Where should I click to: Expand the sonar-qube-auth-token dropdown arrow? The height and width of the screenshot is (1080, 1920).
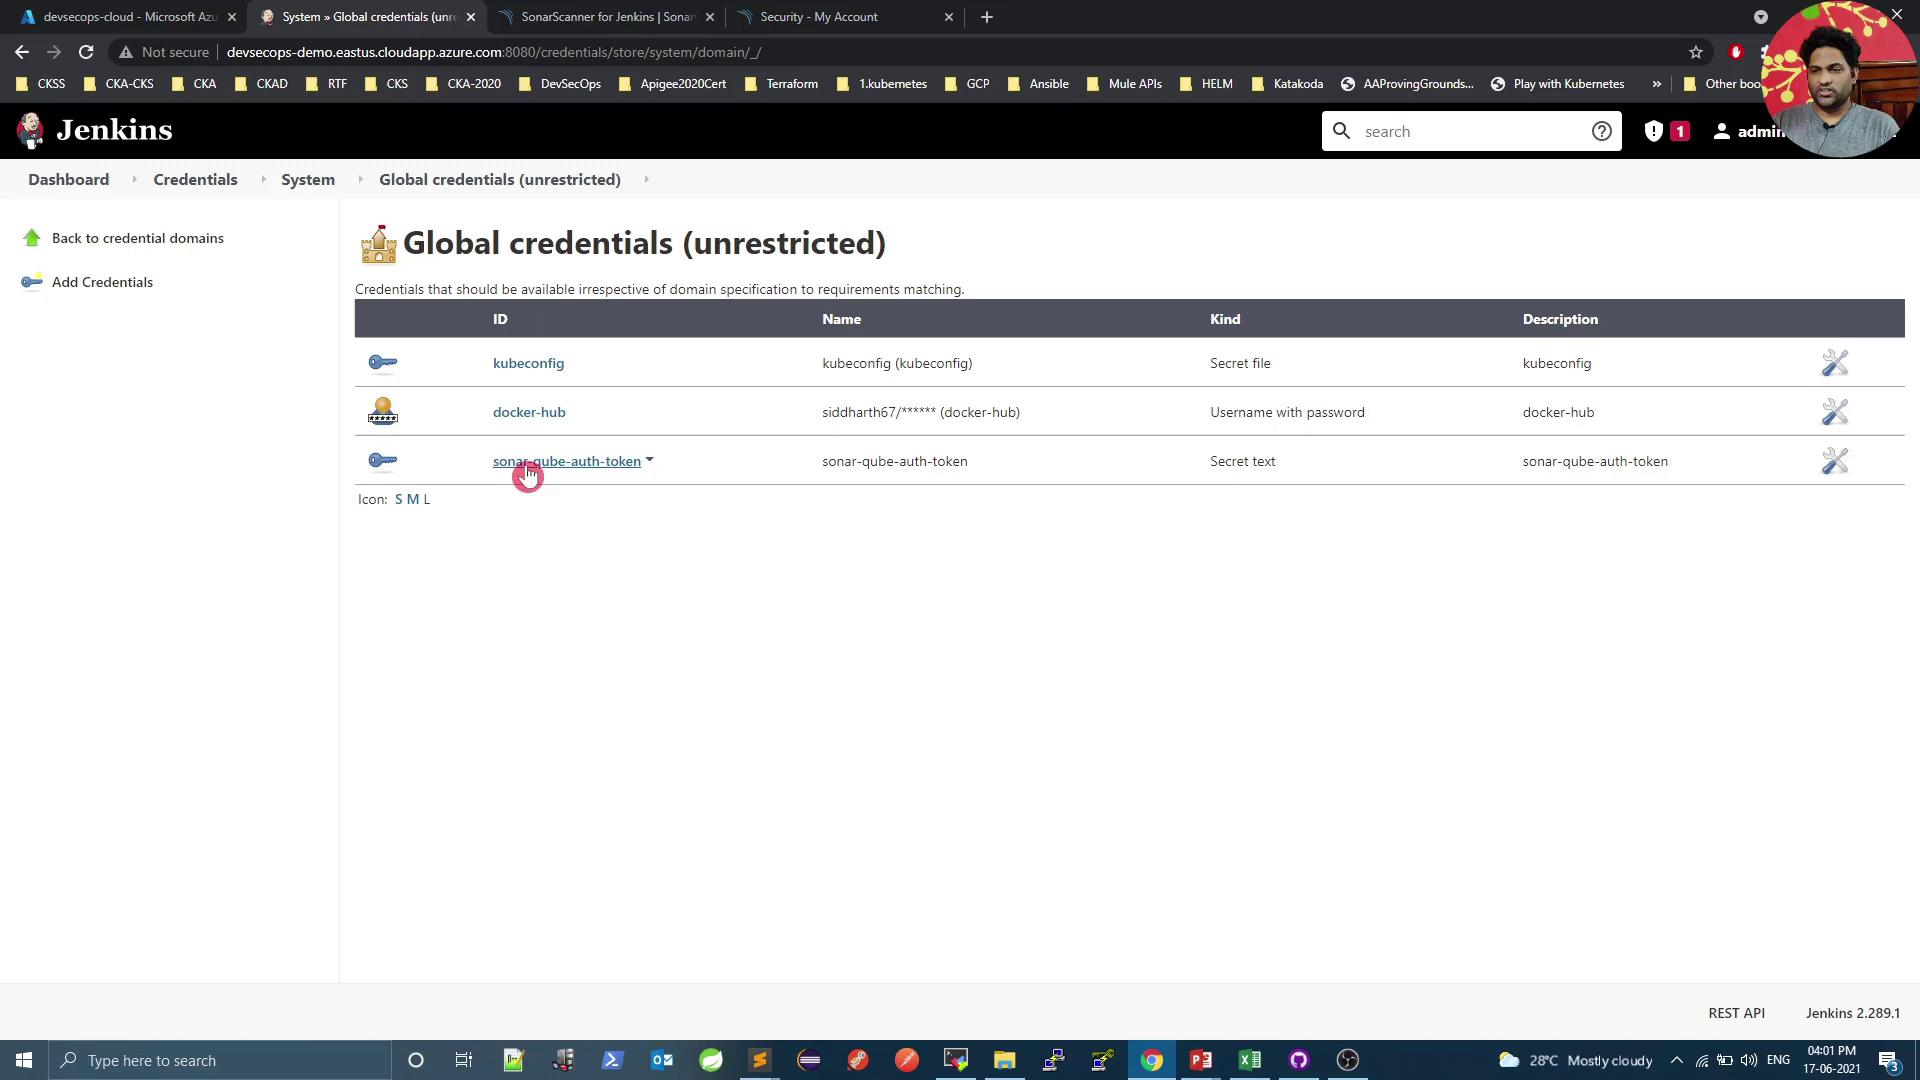coord(650,460)
